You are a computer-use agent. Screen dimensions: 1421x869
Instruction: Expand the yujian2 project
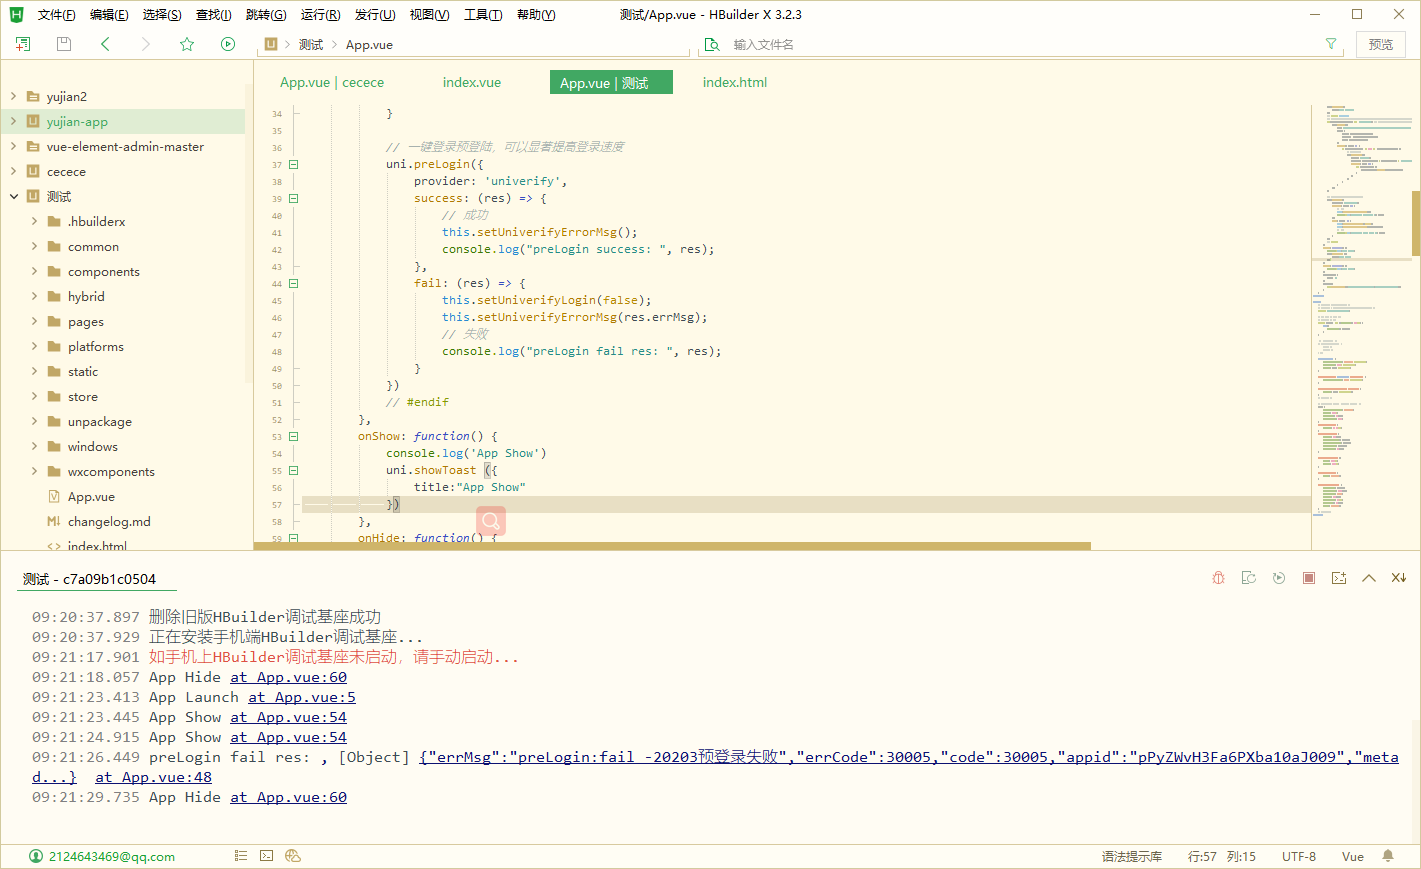coord(14,97)
